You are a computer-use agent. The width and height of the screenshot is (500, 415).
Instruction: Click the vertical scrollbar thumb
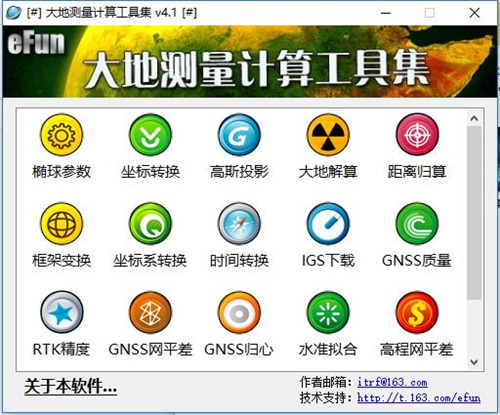[x=474, y=213]
